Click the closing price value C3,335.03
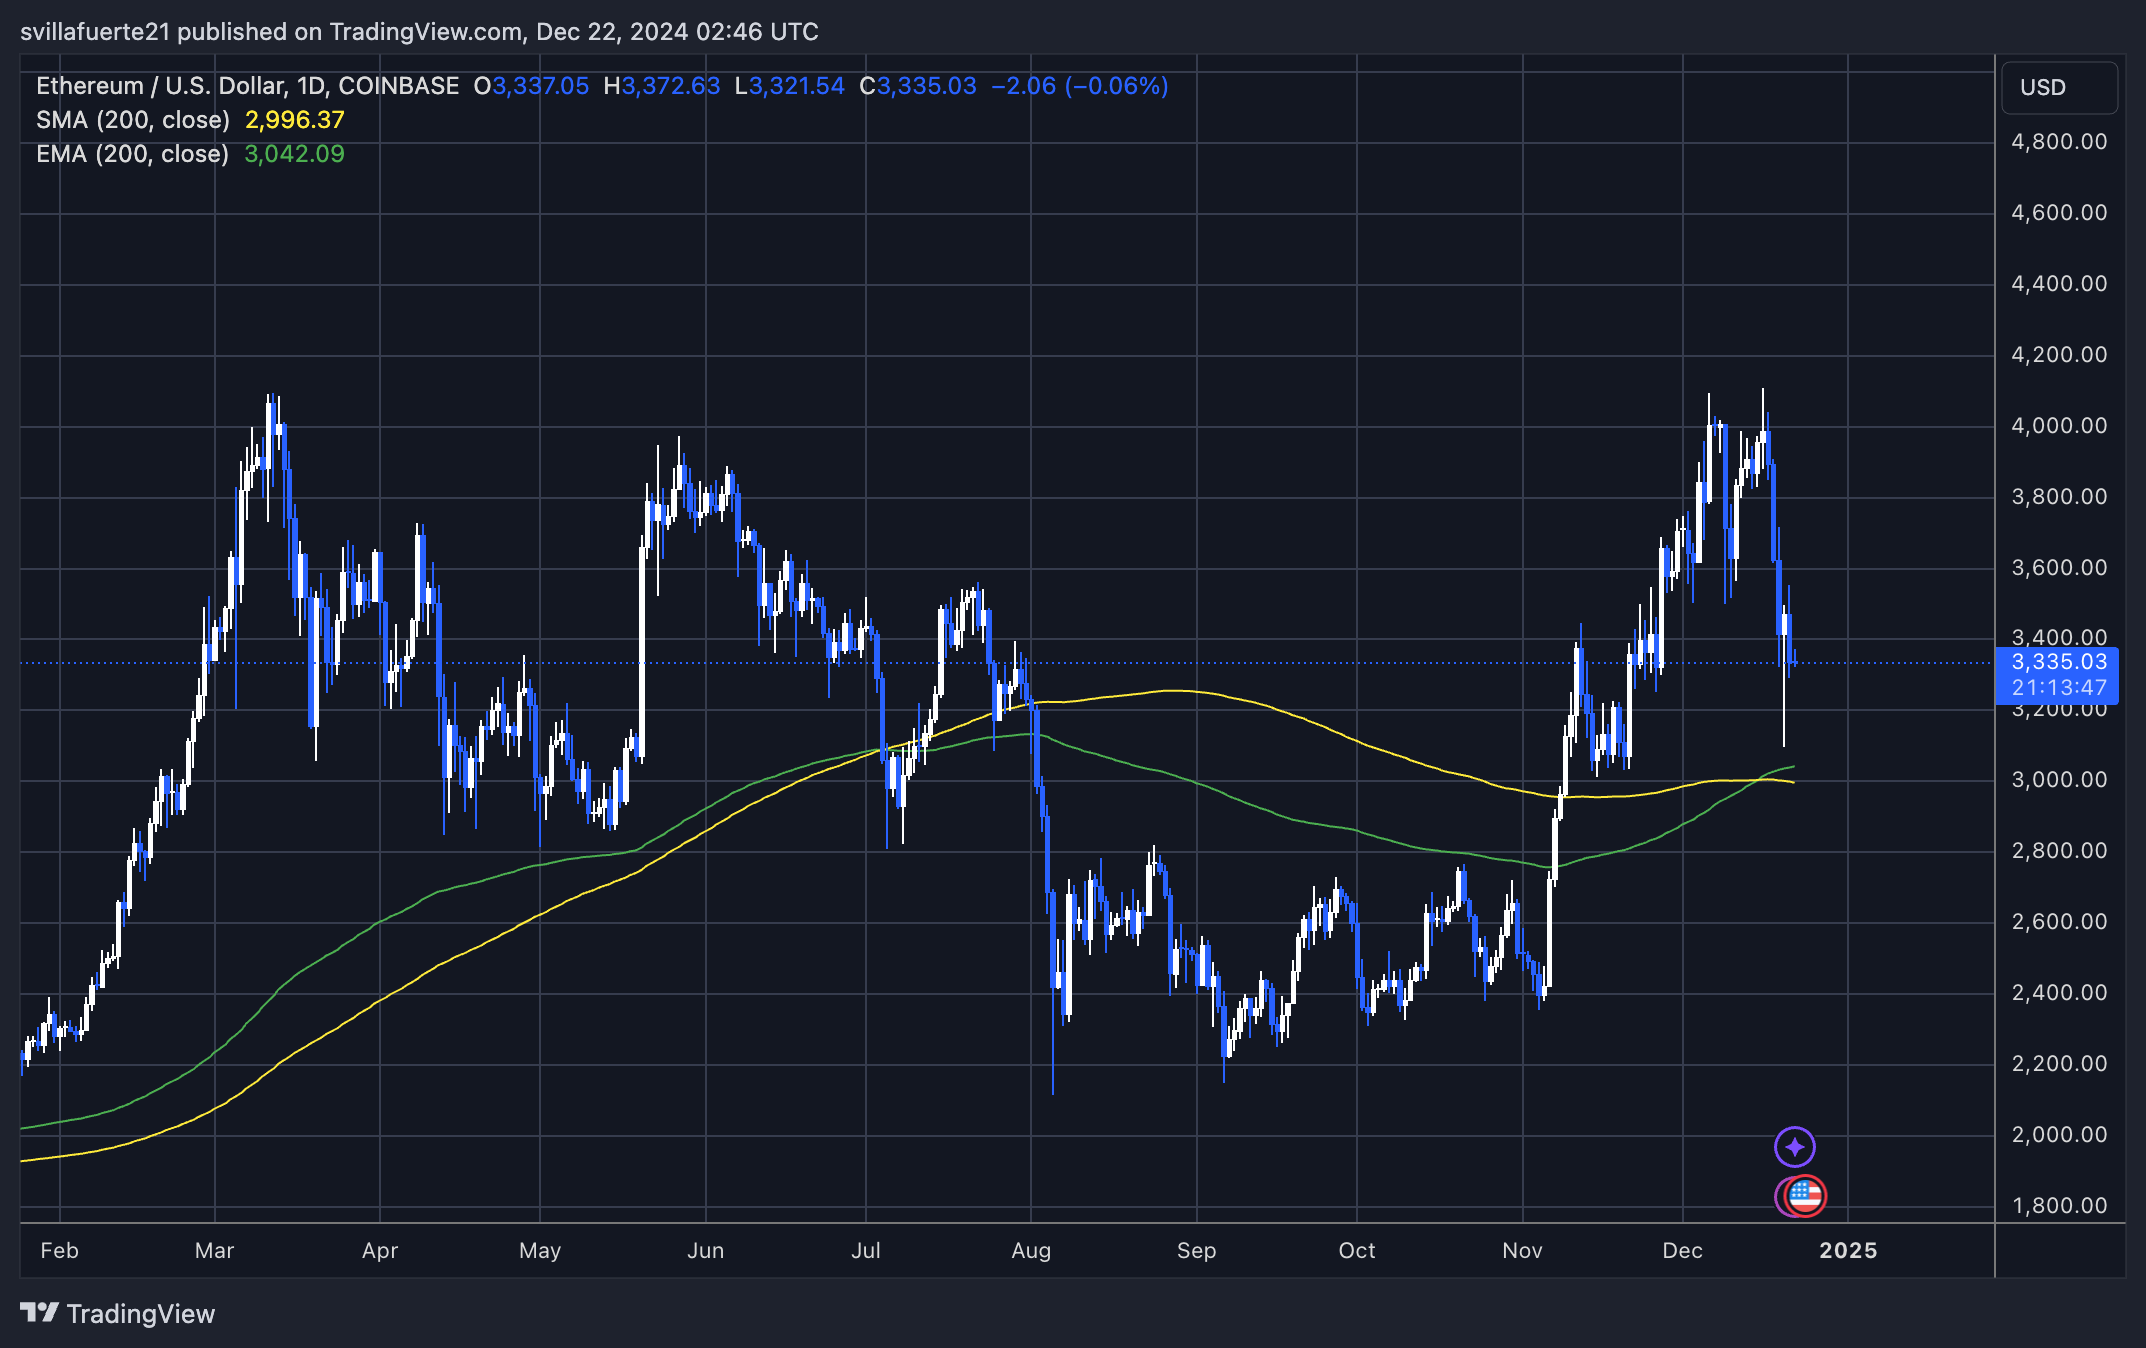 pyautogui.click(x=918, y=86)
